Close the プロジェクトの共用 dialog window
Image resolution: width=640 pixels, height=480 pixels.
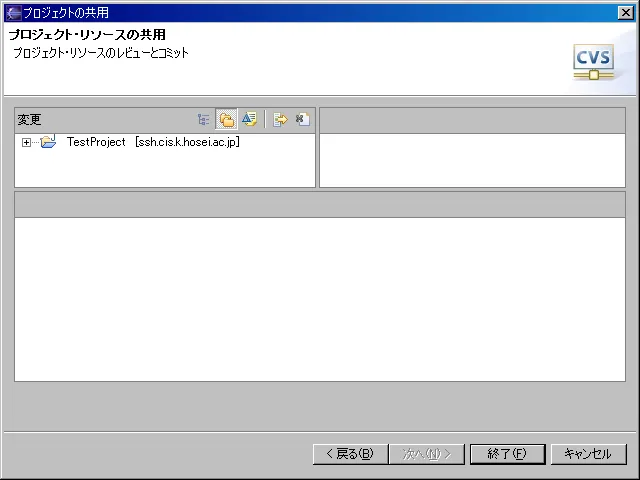click(x=625, y=12)
